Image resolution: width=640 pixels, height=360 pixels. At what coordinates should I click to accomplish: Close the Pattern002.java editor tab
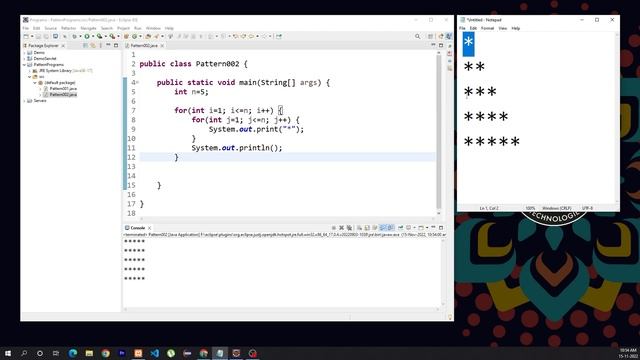click(x=162, y=46)
